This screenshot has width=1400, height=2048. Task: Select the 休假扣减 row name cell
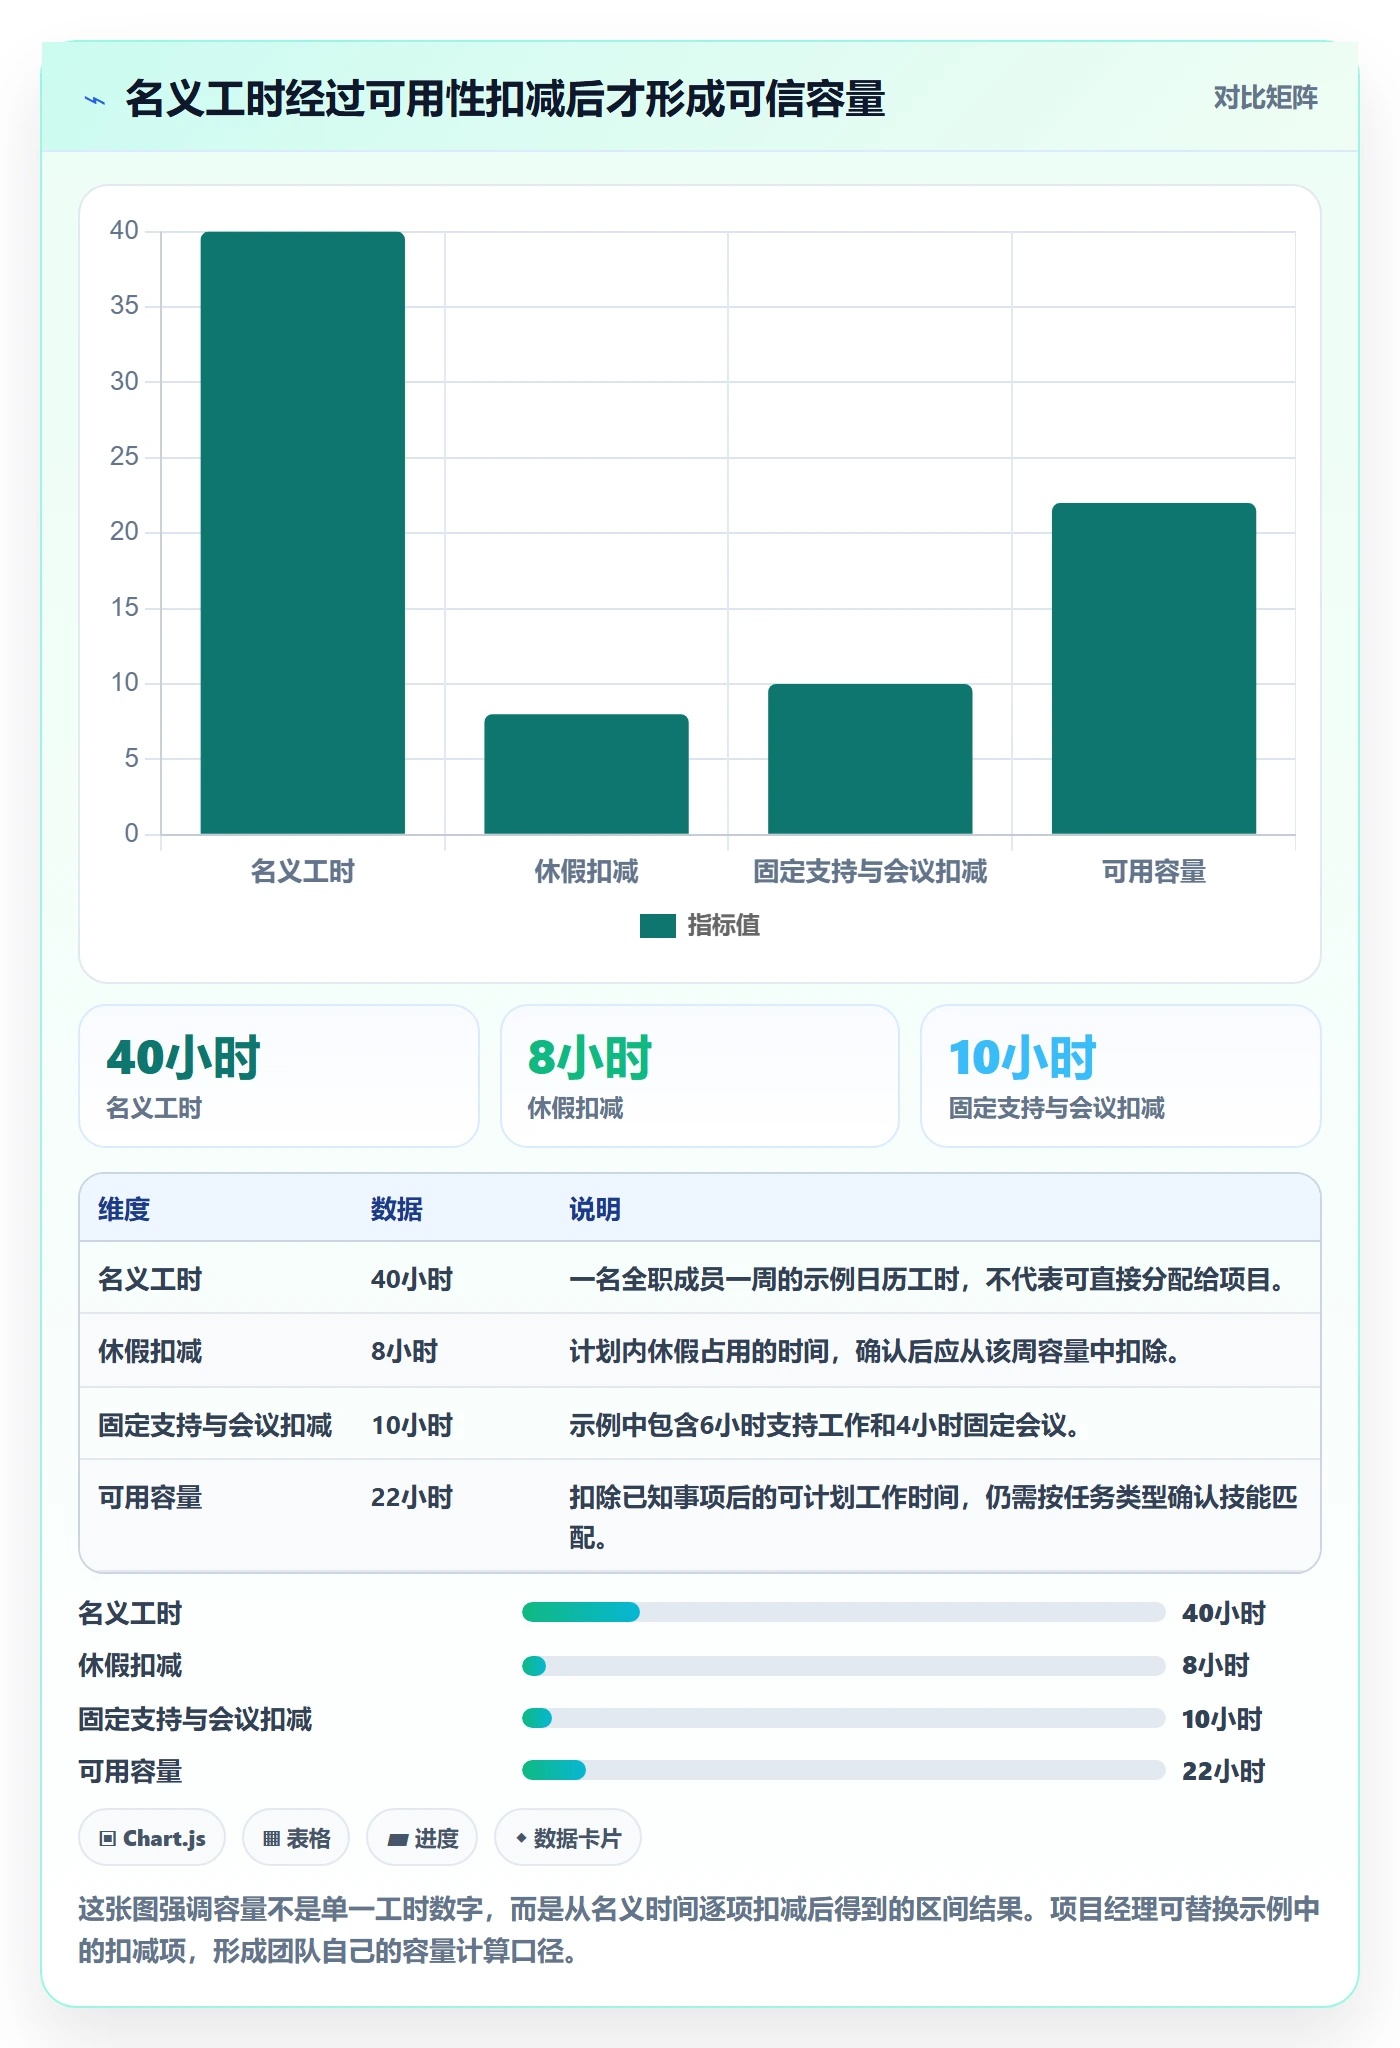click(x=150, y=1352)
